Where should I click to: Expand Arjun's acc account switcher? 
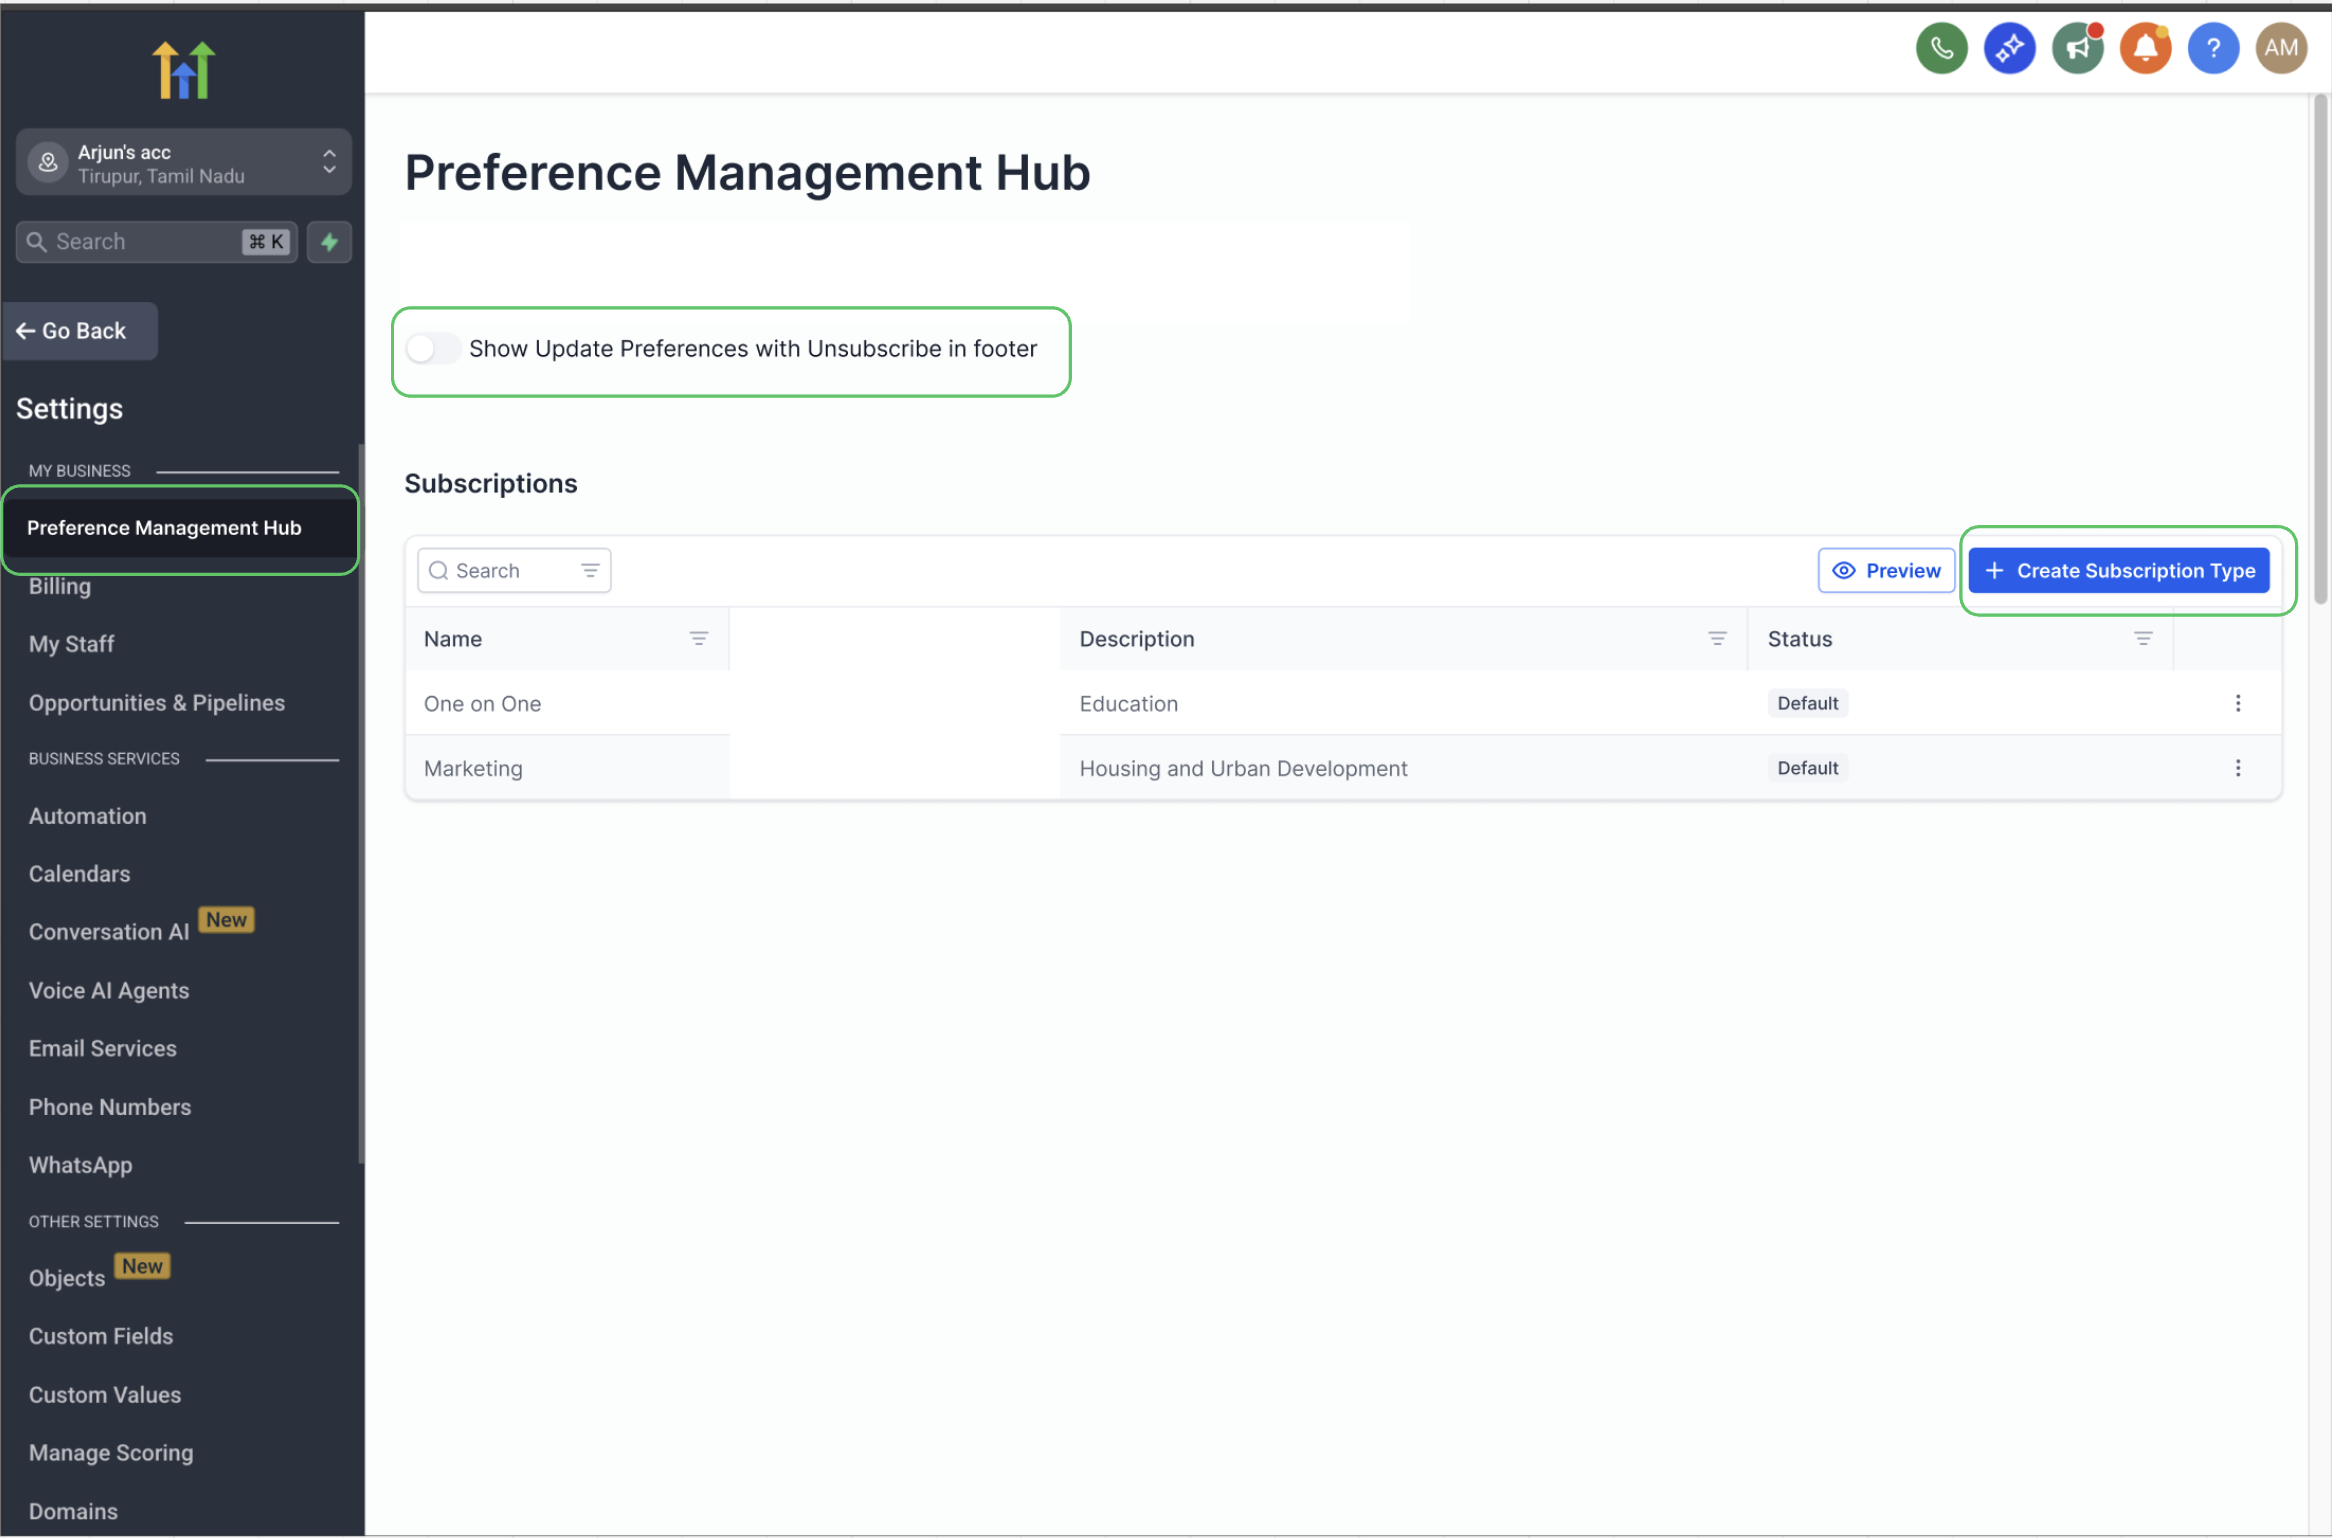point(184,163)
